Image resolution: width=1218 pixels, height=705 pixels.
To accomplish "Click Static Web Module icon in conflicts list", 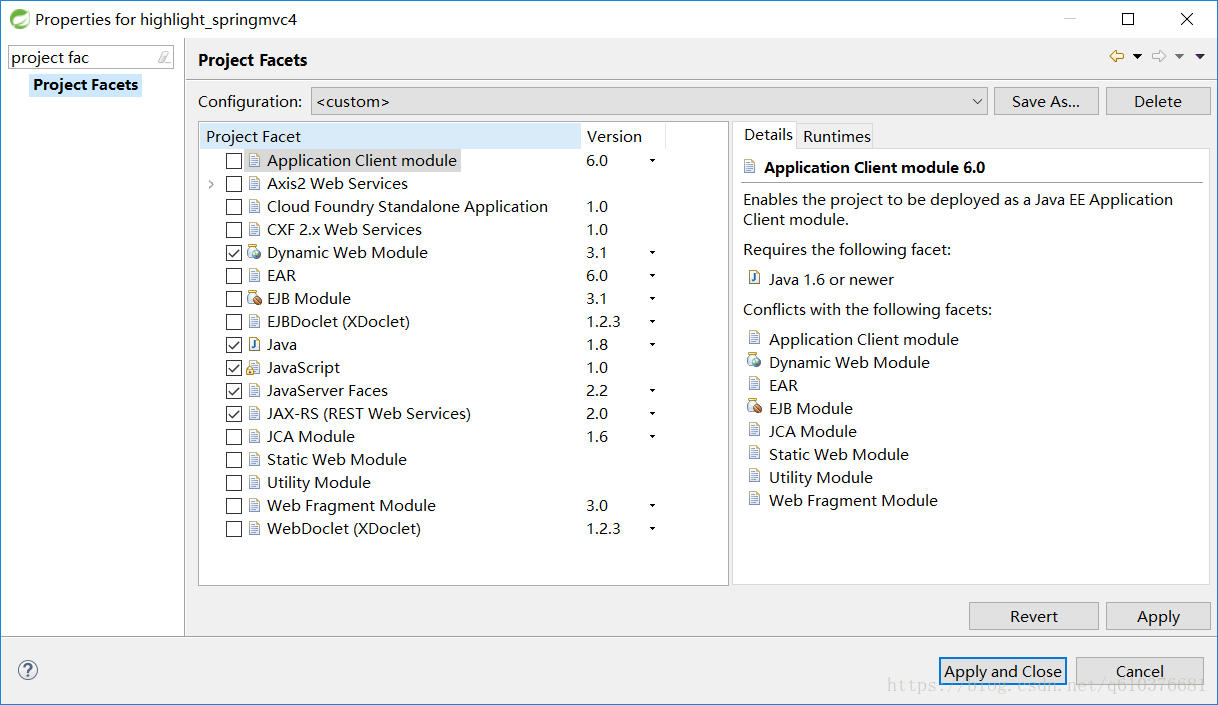I will pos(754,453).
